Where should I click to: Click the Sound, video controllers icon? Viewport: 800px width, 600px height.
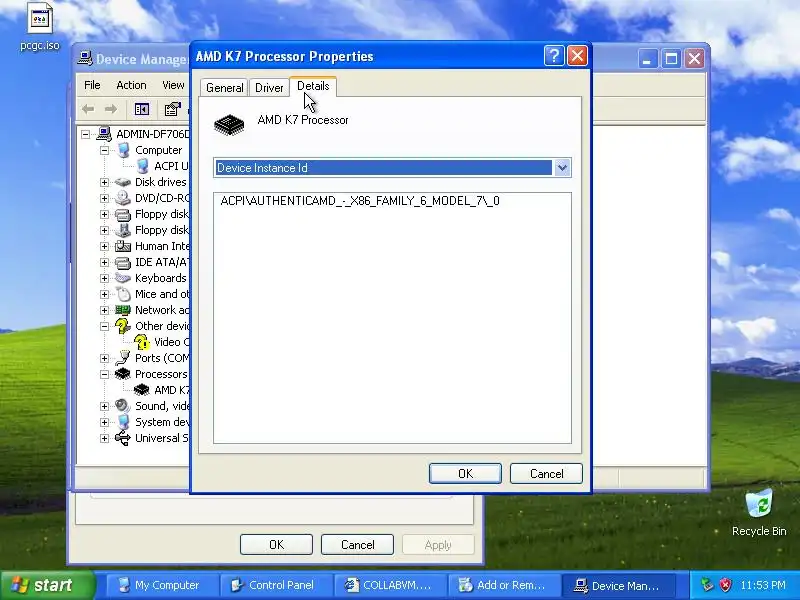point(122,406)
